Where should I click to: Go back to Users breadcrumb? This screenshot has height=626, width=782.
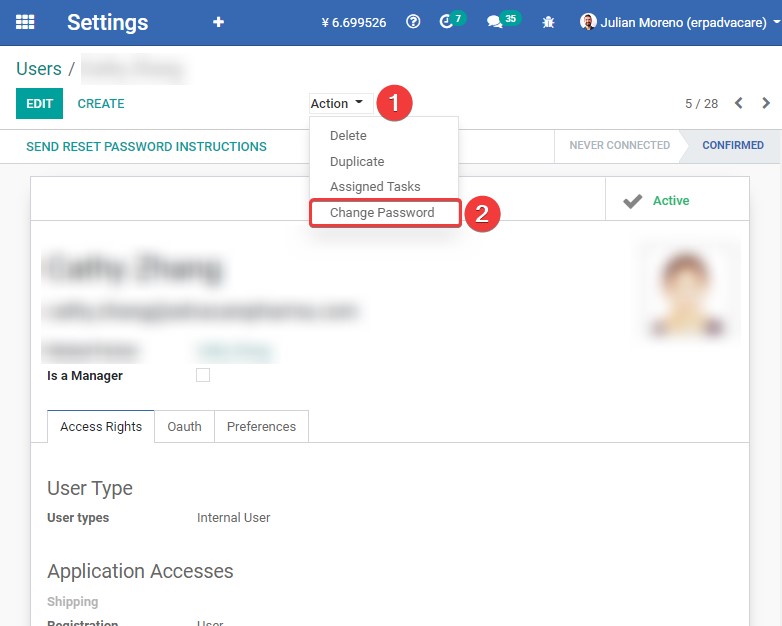(39, 69)
